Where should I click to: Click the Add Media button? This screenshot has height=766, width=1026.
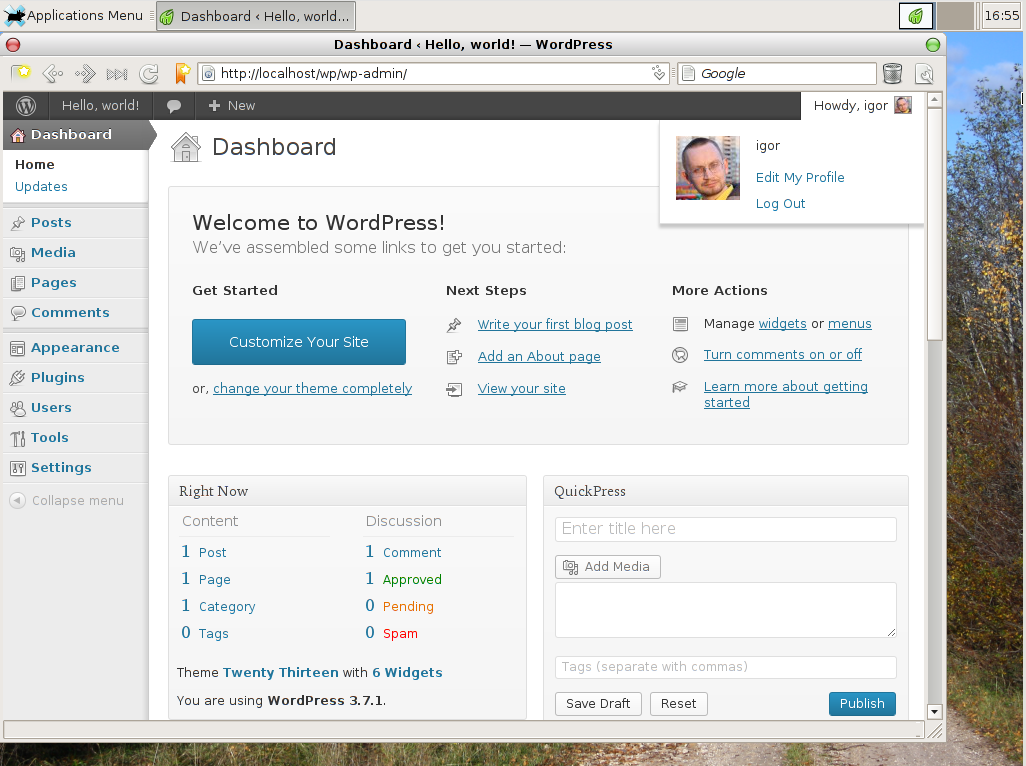[608, 567]
